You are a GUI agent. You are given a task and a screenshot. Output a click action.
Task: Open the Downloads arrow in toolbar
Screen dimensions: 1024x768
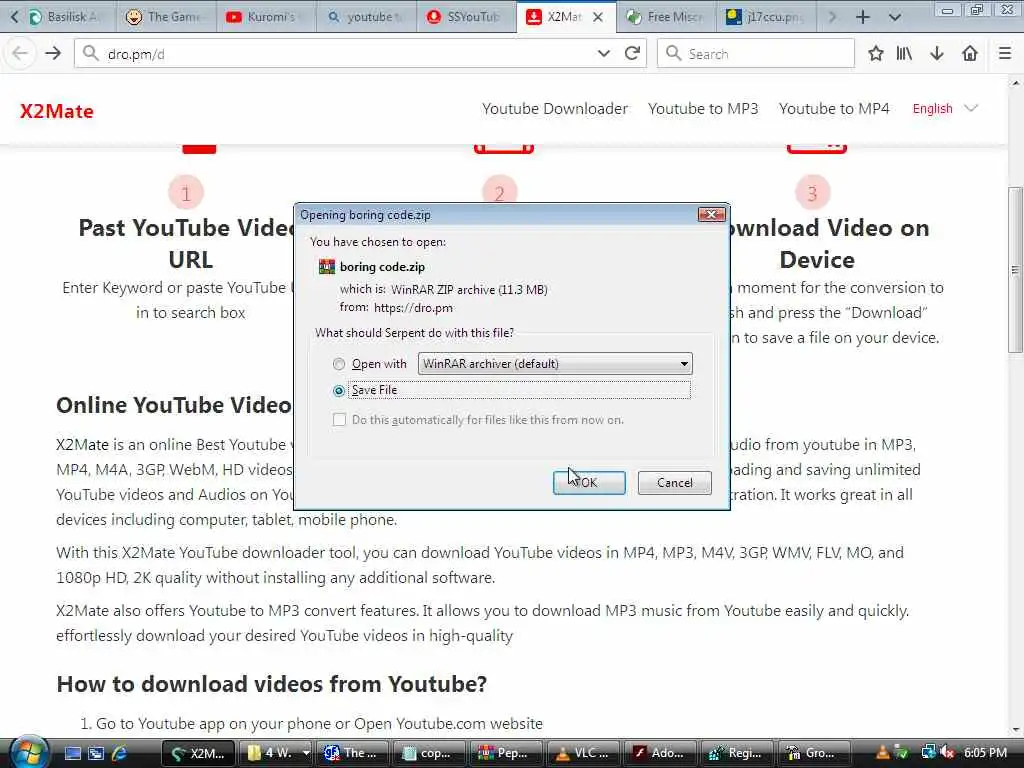tap(937, 54)
